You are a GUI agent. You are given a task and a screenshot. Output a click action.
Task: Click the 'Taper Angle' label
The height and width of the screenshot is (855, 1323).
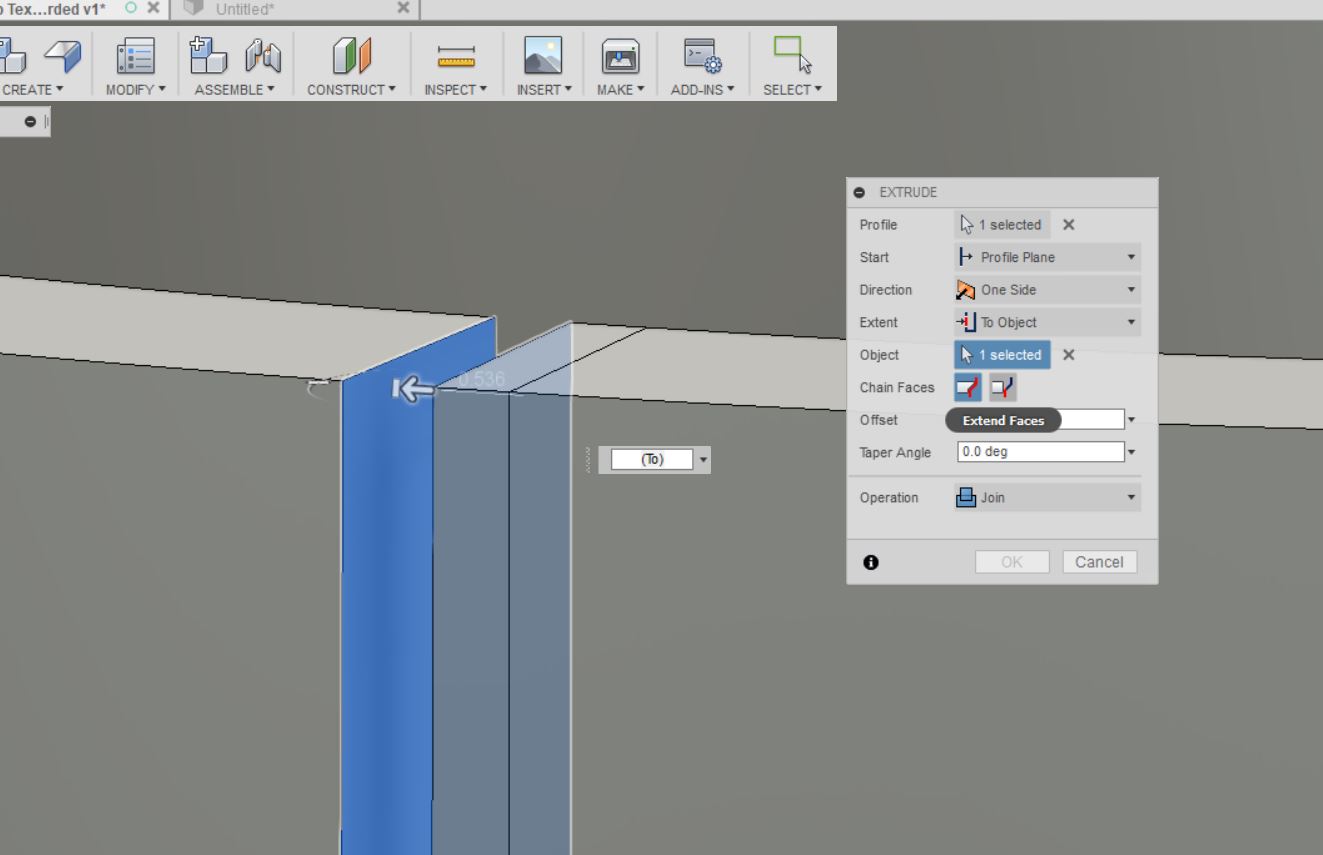pos(895,452)
